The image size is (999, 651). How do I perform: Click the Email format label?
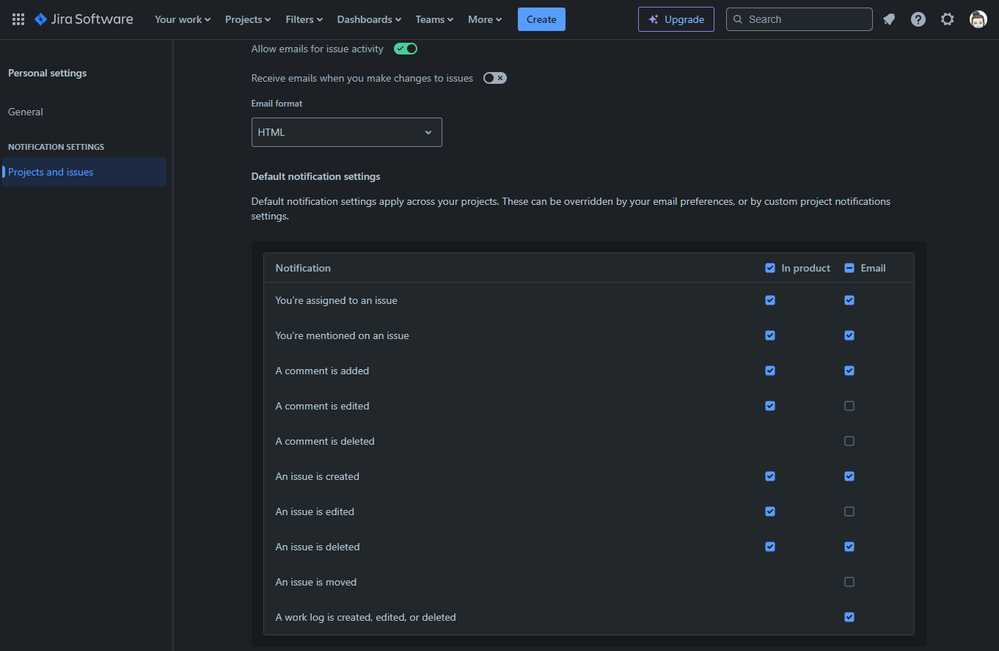(x=277, y=103)
